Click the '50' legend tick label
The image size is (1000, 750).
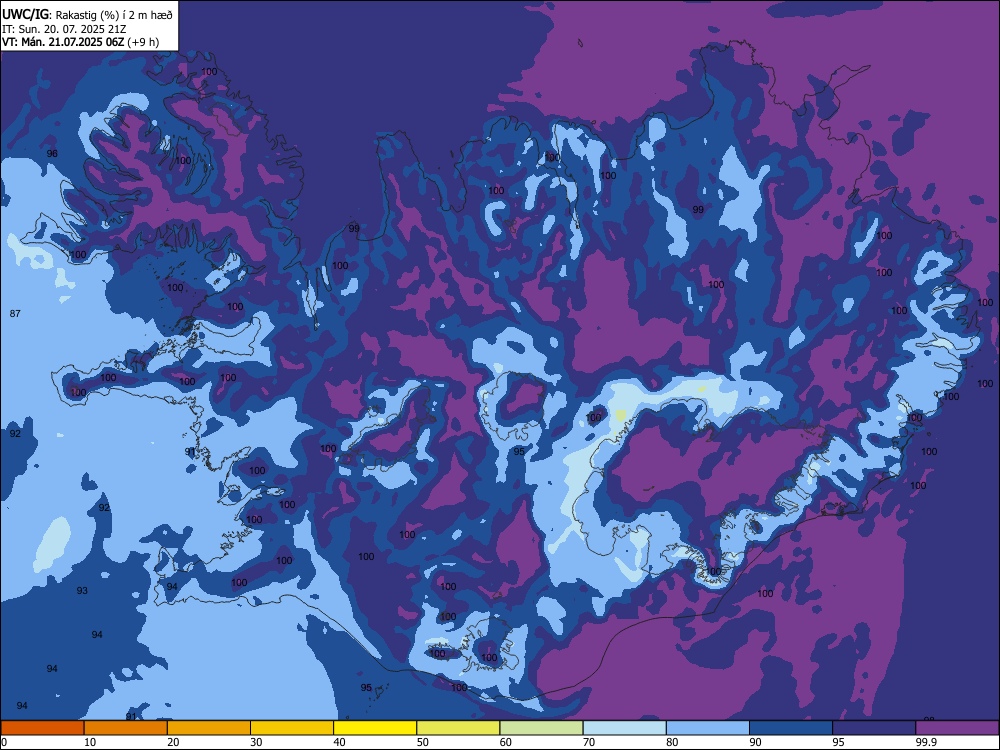click(x=422, y=742)
